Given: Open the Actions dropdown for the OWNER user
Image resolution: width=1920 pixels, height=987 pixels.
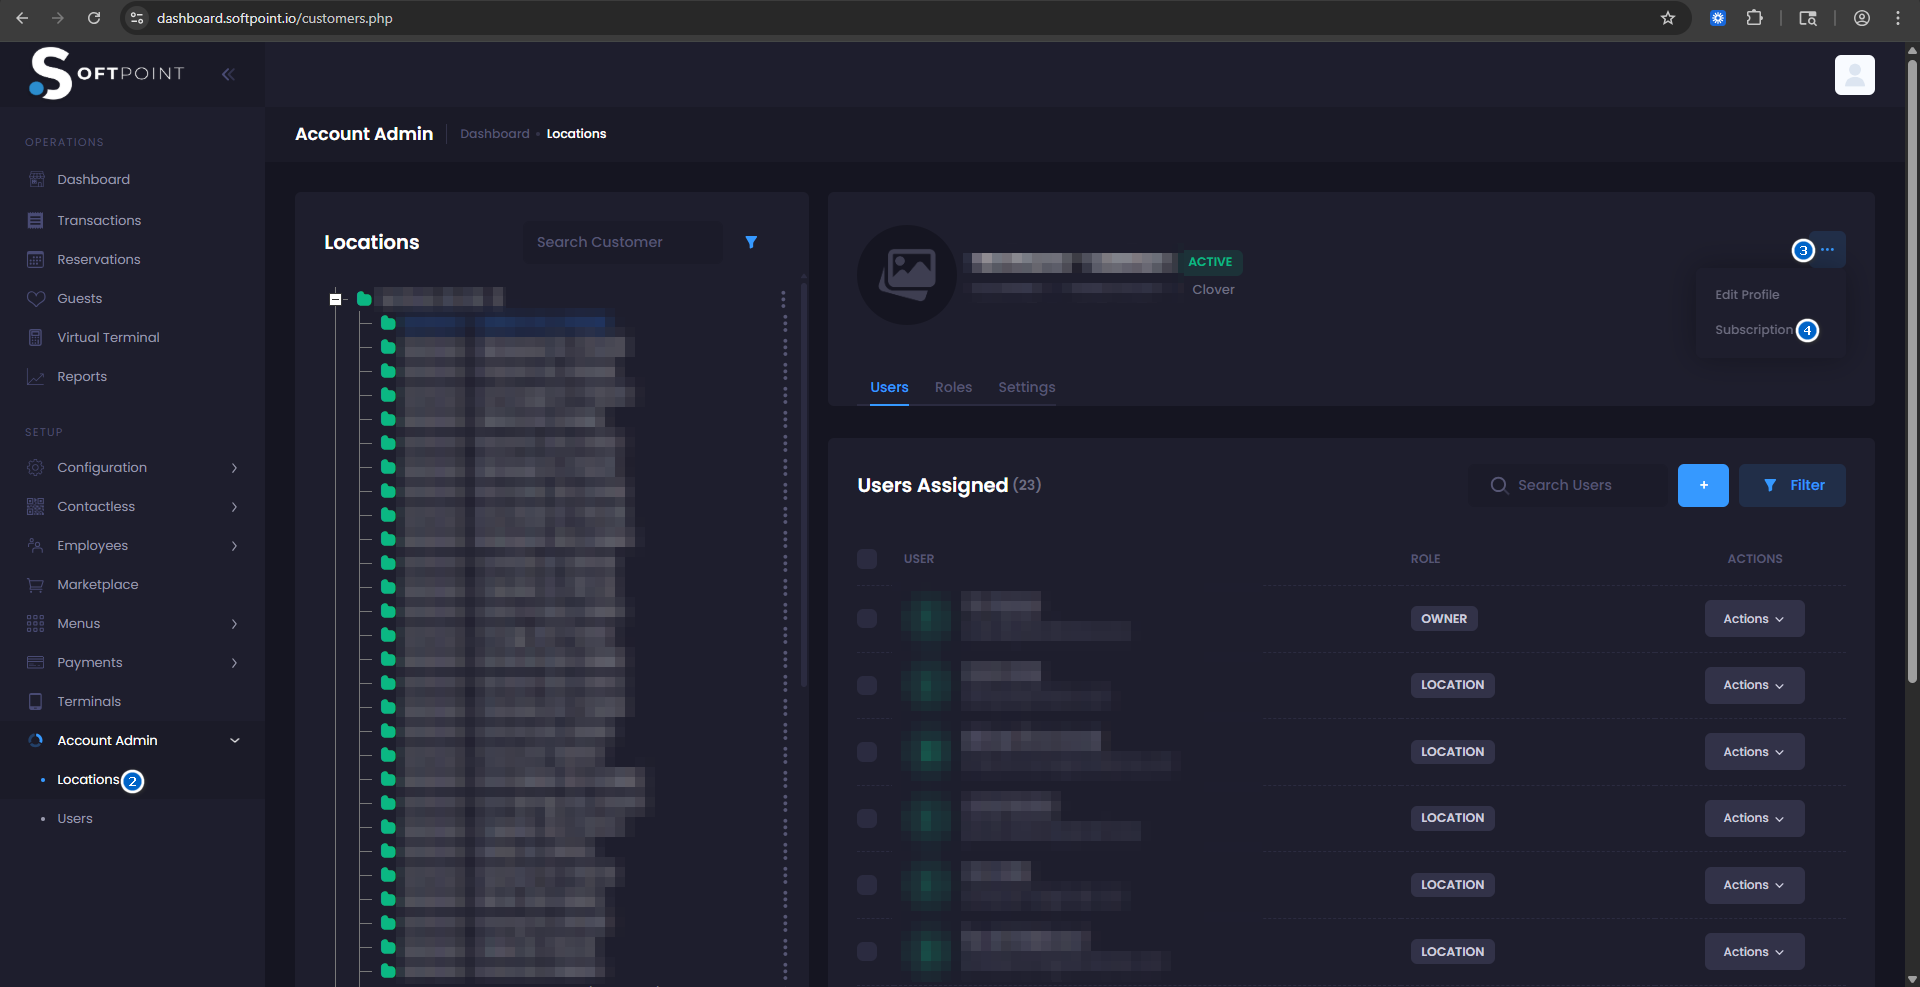Looking at the screenshot, I should 1754,619.
